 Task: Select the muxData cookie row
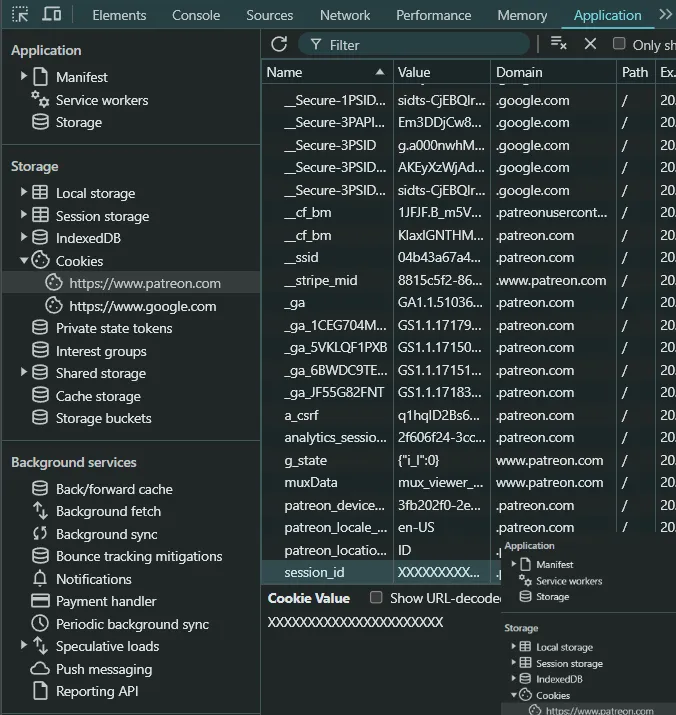[469, 482]
